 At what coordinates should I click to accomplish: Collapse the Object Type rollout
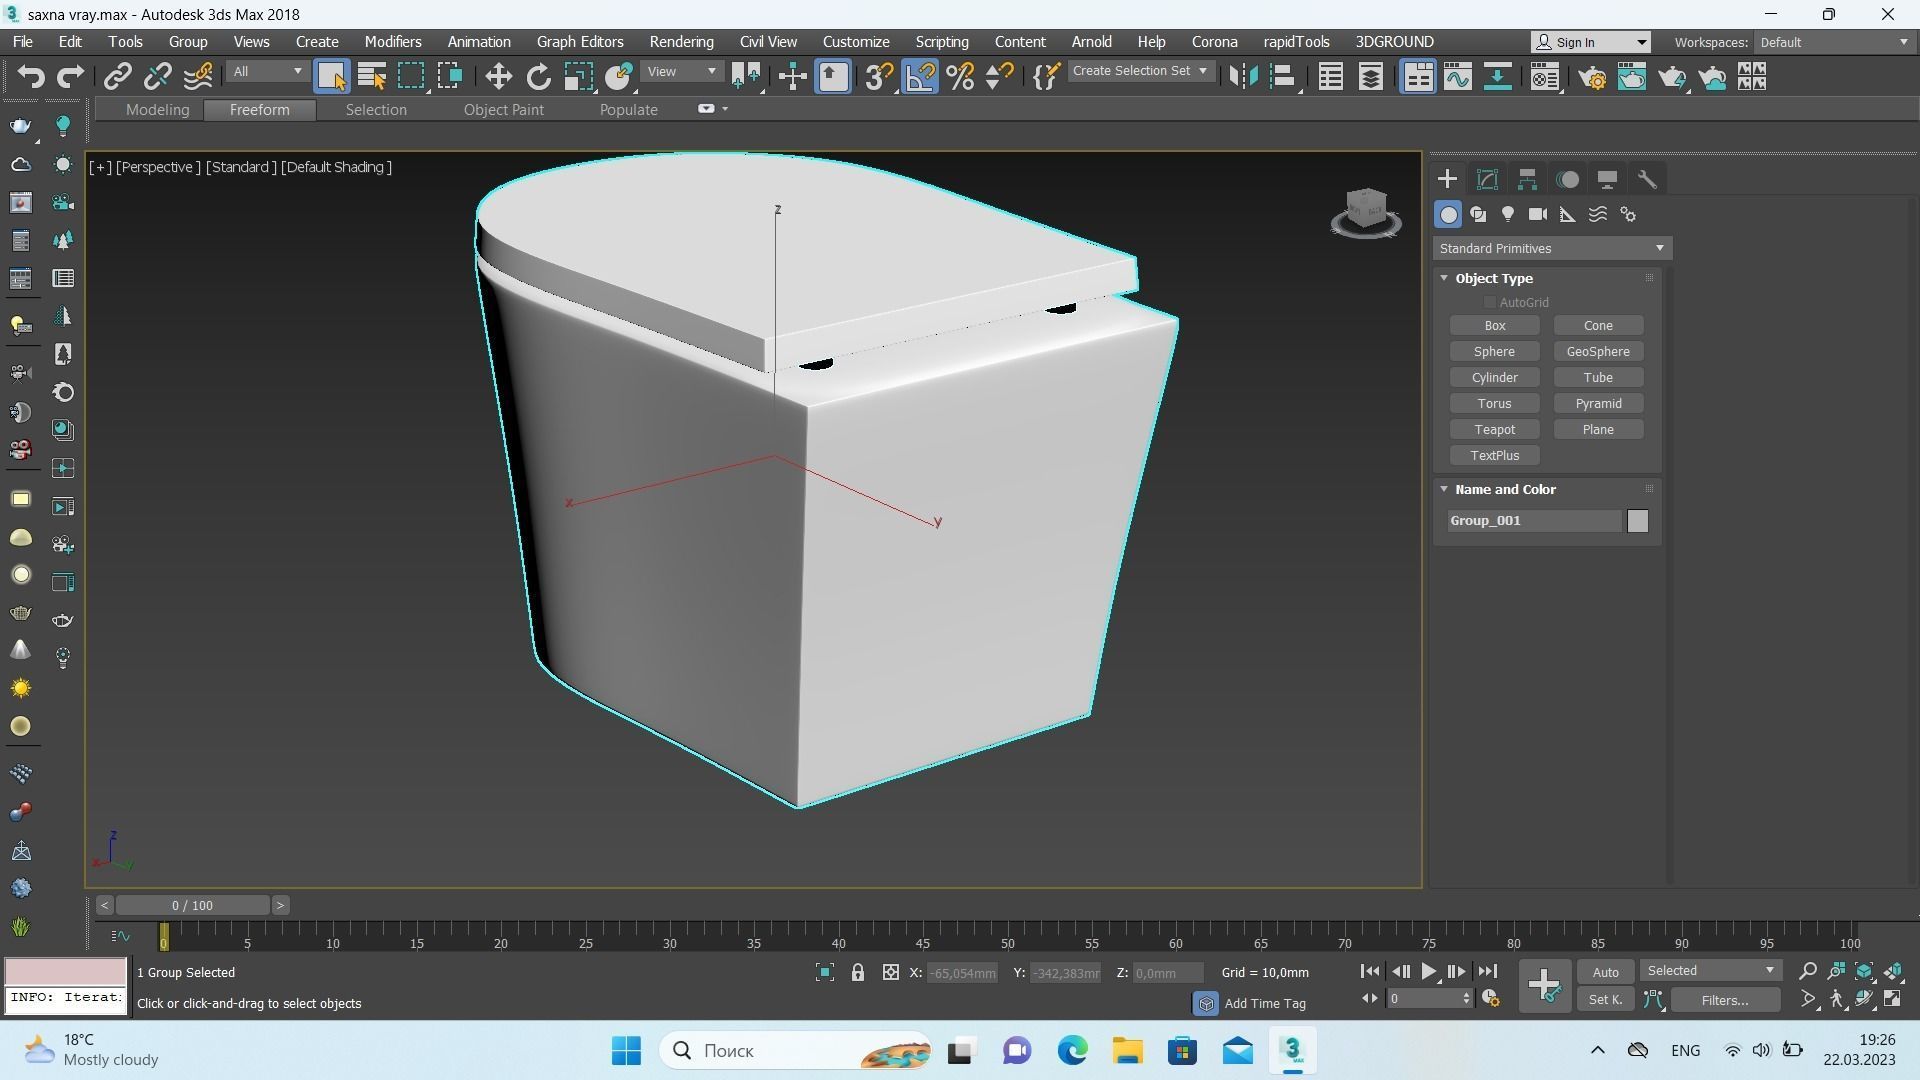[x=1444, y=278]
